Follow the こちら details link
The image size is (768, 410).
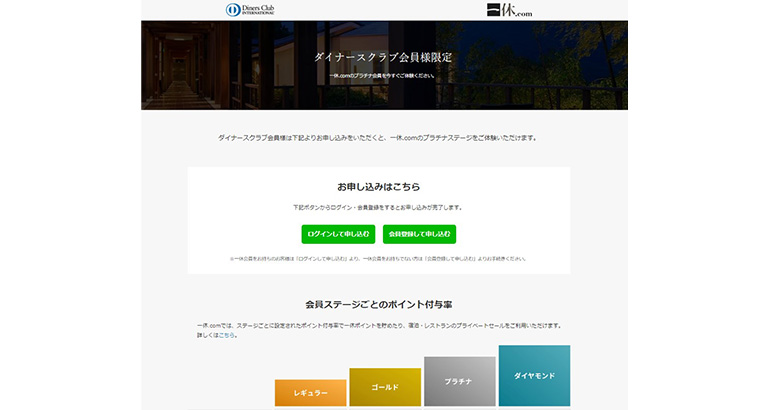click(229, 335)
